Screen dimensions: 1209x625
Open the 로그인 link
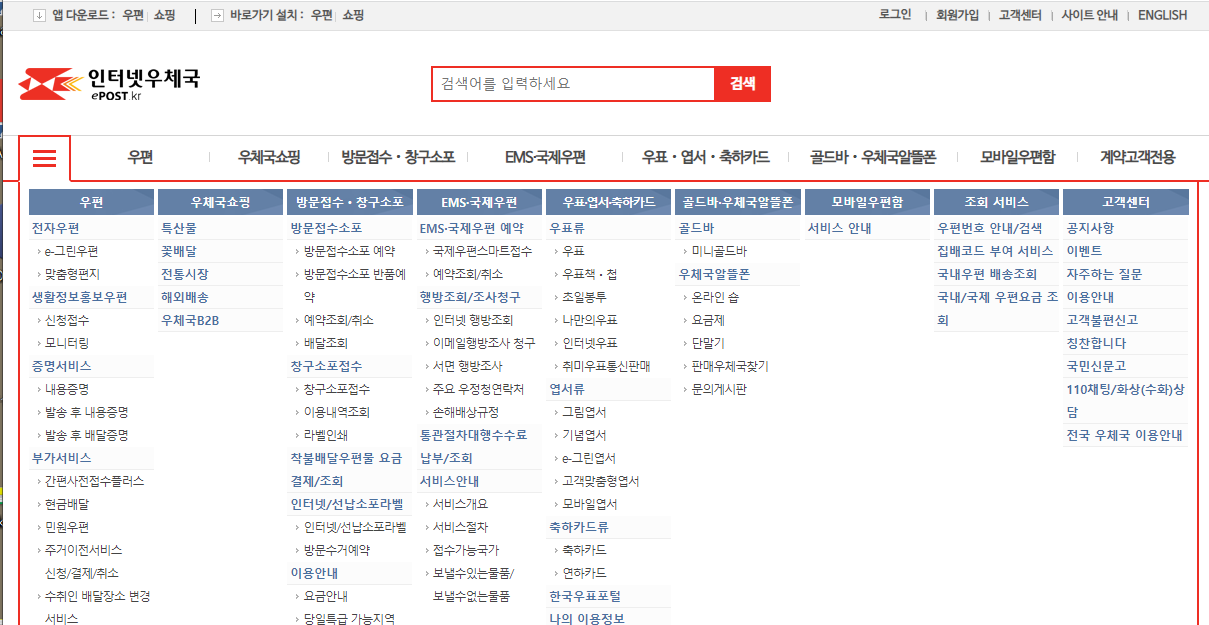(x=895, y=15)
